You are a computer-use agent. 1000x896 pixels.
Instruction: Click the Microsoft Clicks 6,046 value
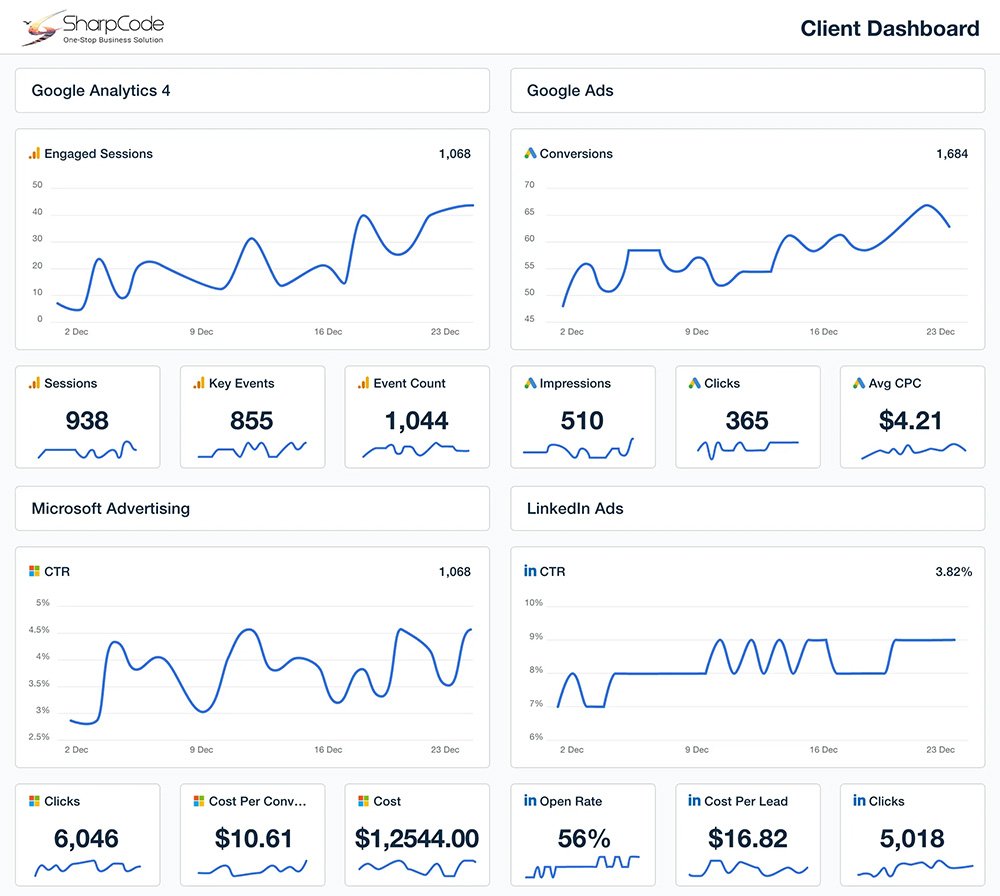pyautogui.click(x=87, y=838)
